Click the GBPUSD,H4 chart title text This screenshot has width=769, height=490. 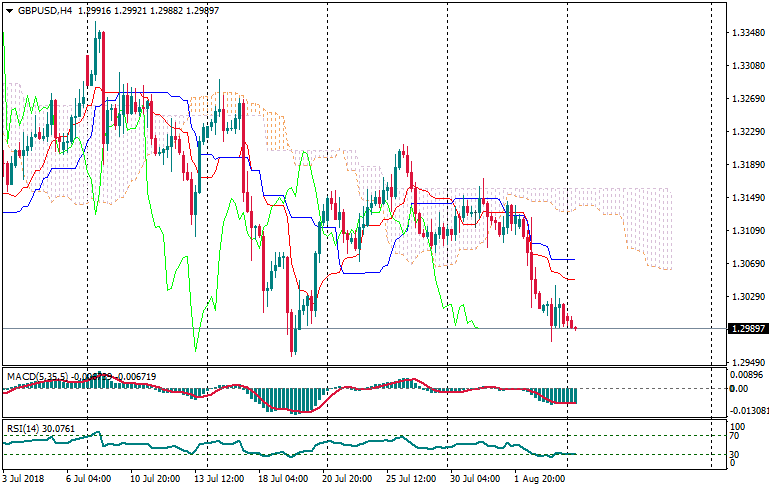click(45, 11)
